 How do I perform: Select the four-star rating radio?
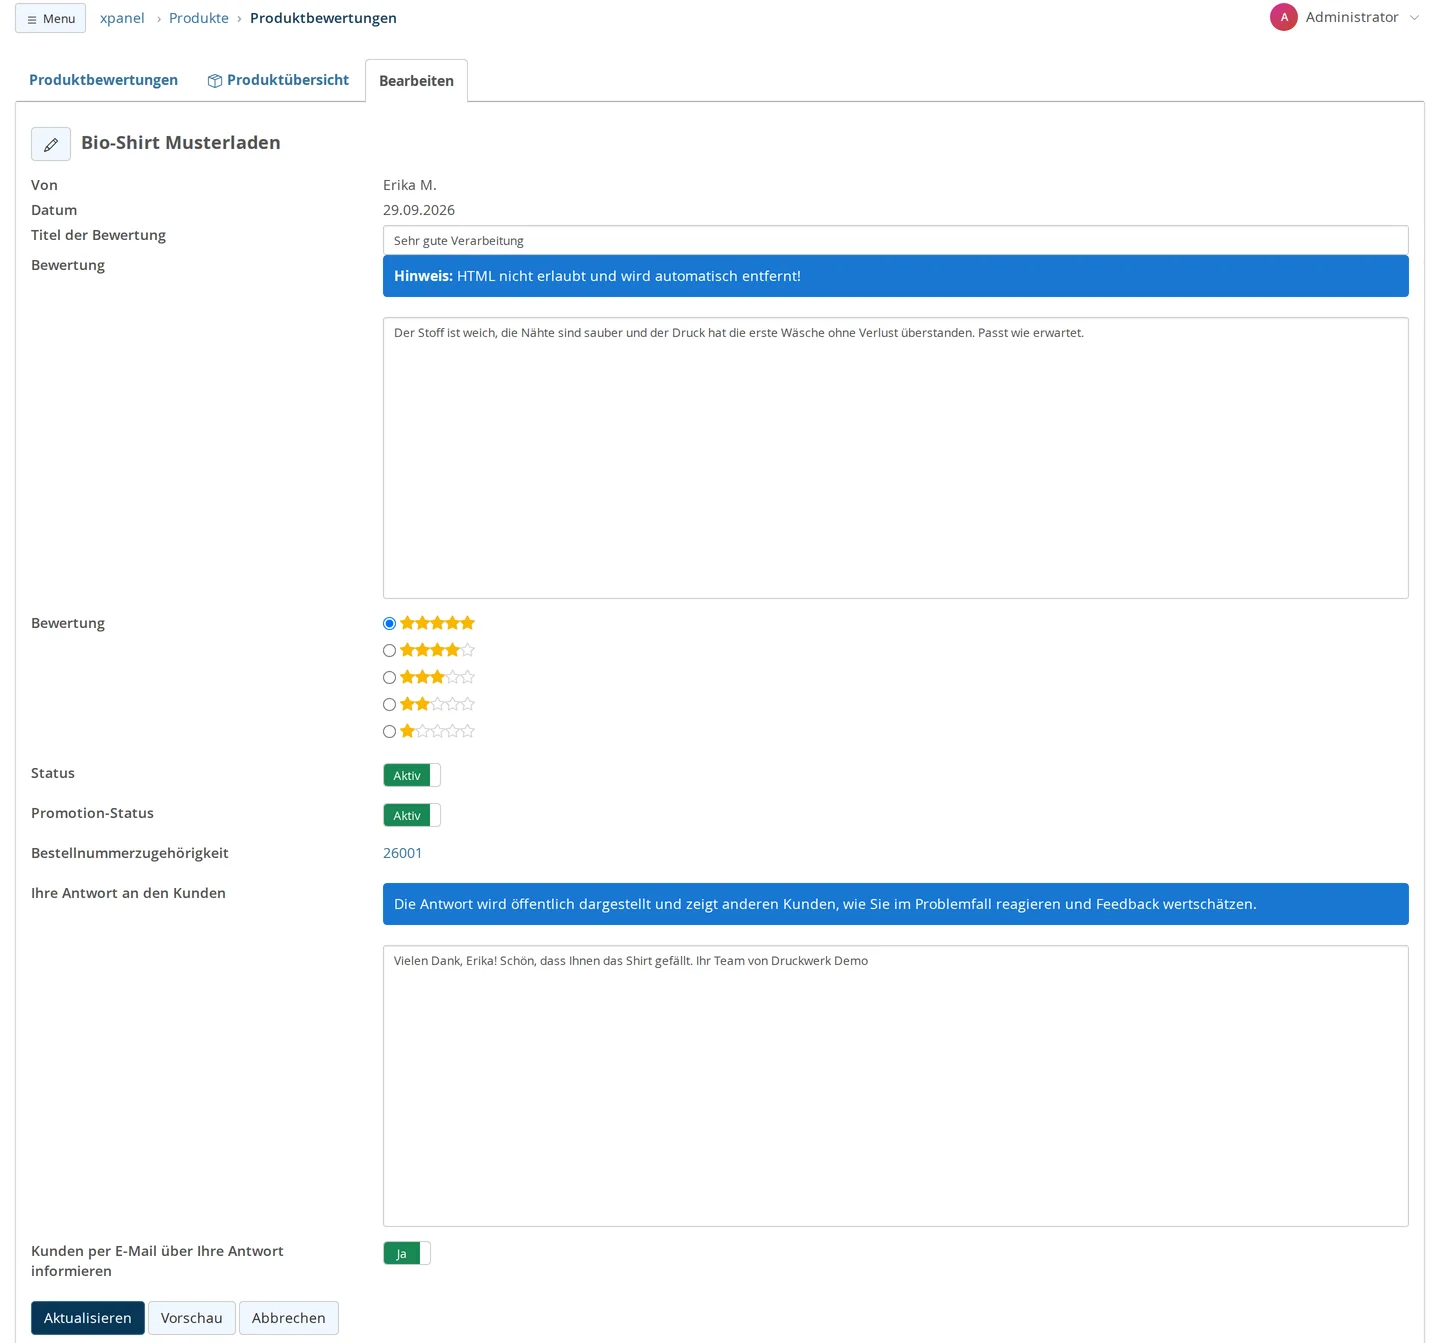pos(390,651)
